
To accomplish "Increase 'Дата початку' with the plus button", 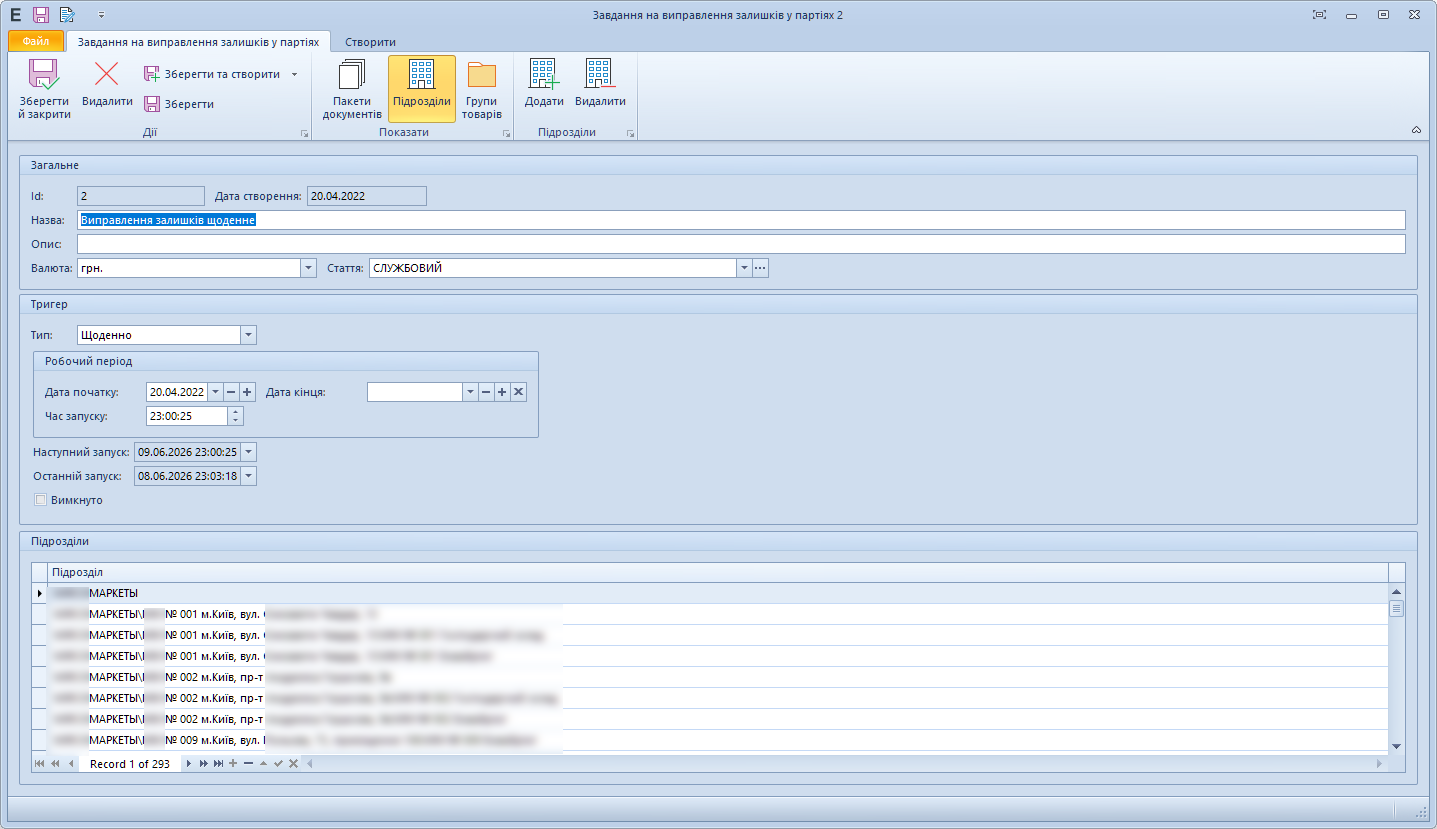I will [x=247, y=392].
